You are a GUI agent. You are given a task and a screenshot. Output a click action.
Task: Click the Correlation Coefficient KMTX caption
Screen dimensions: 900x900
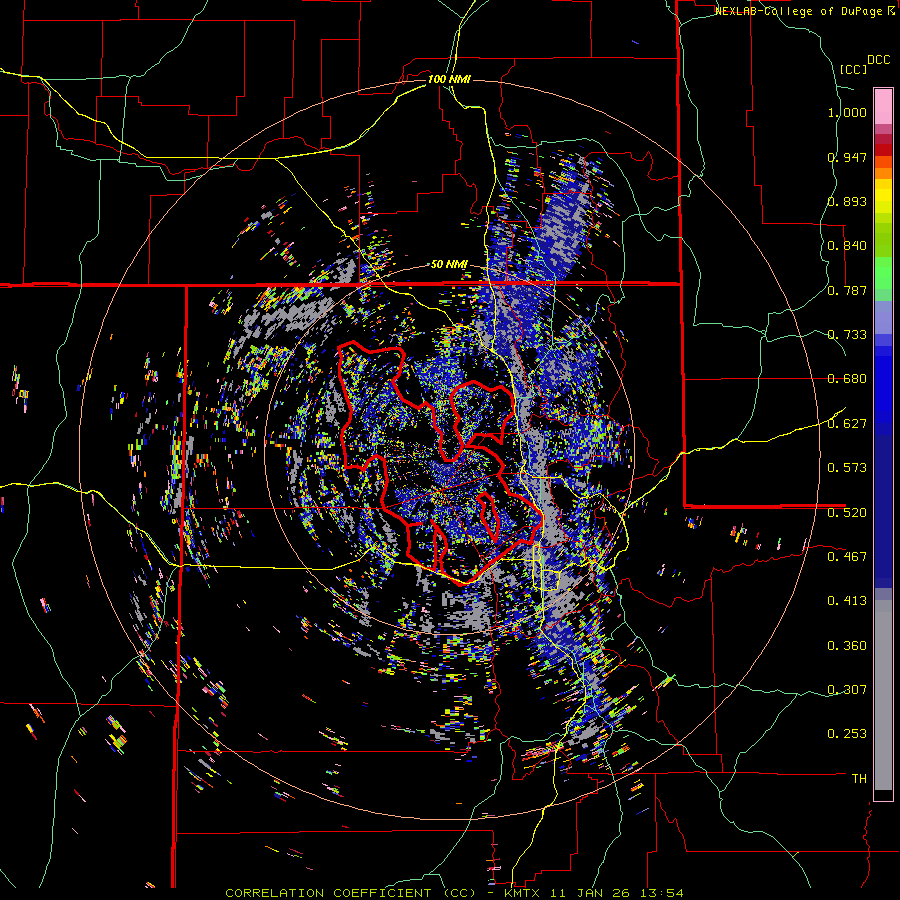[454, 893]
